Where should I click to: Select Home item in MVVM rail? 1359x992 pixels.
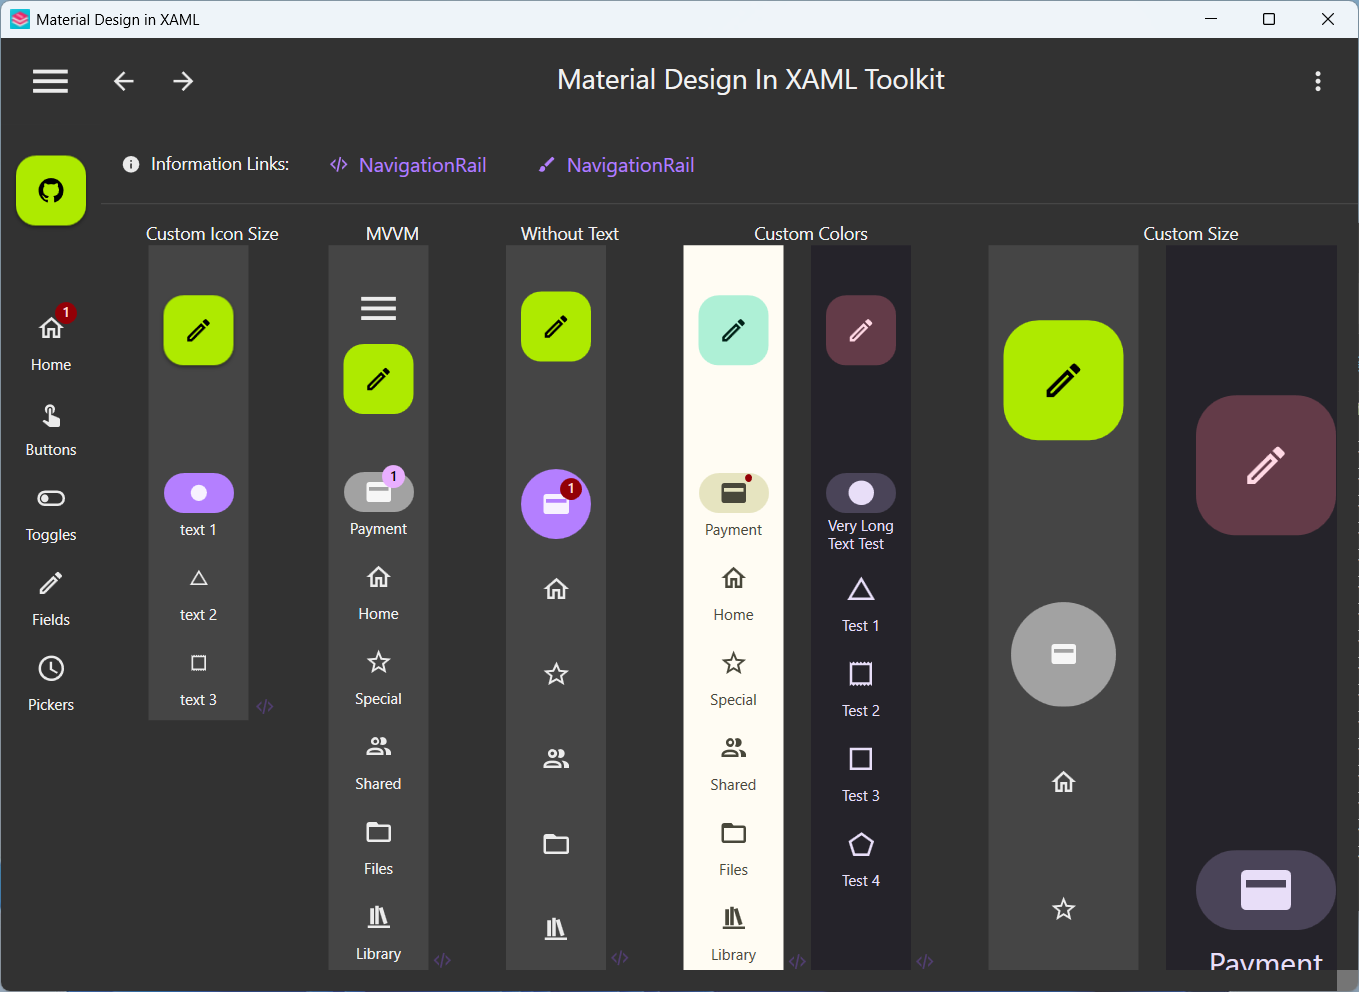(x=379, y=593)
